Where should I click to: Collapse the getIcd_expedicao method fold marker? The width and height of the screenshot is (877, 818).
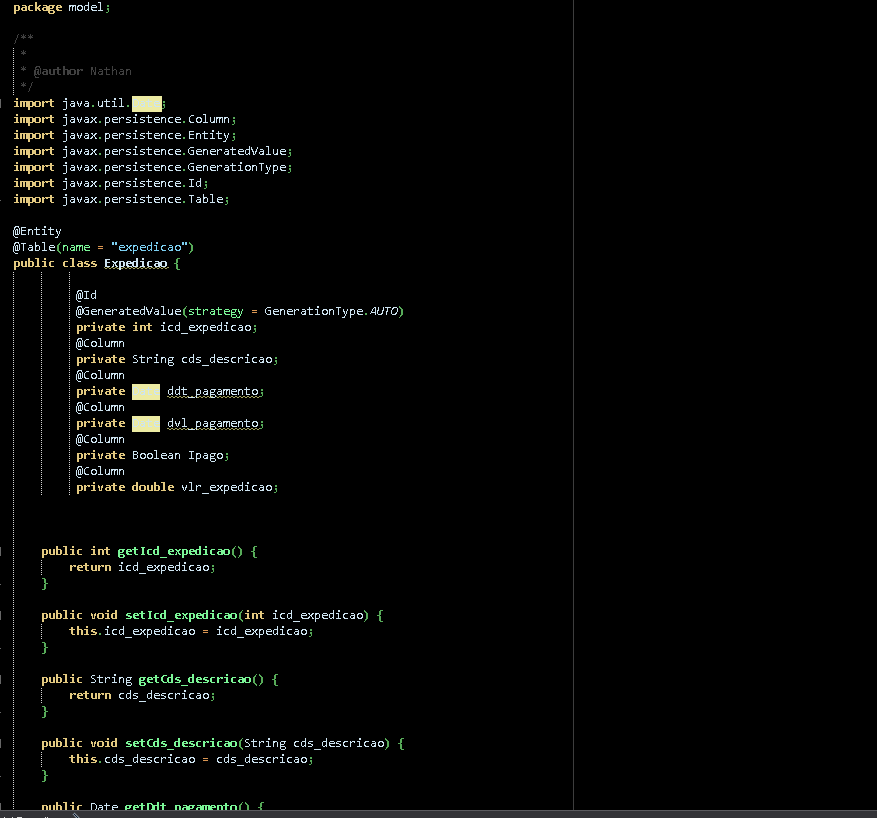(x=3, y=551)
